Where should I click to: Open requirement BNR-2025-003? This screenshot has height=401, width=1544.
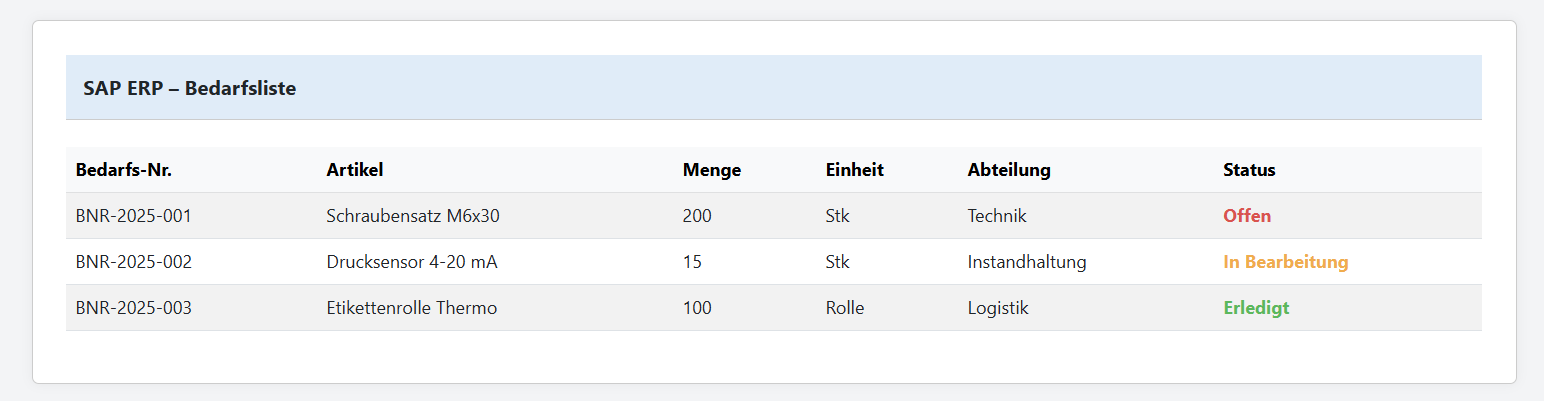[x=134, y=308]
